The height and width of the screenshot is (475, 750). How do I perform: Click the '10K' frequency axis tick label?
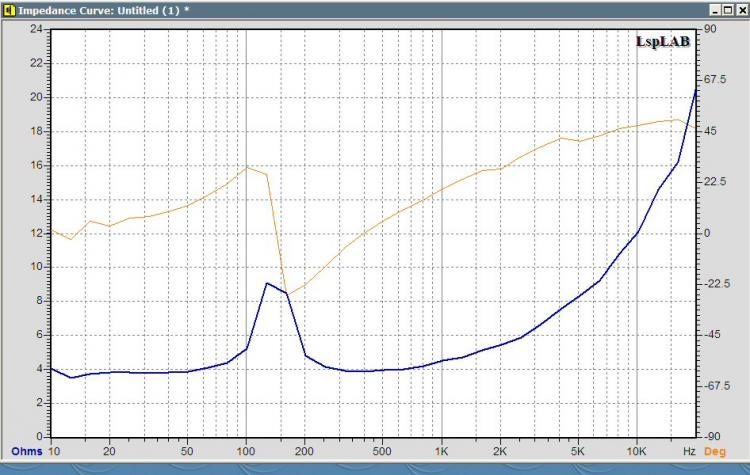(x=636, y=451)
